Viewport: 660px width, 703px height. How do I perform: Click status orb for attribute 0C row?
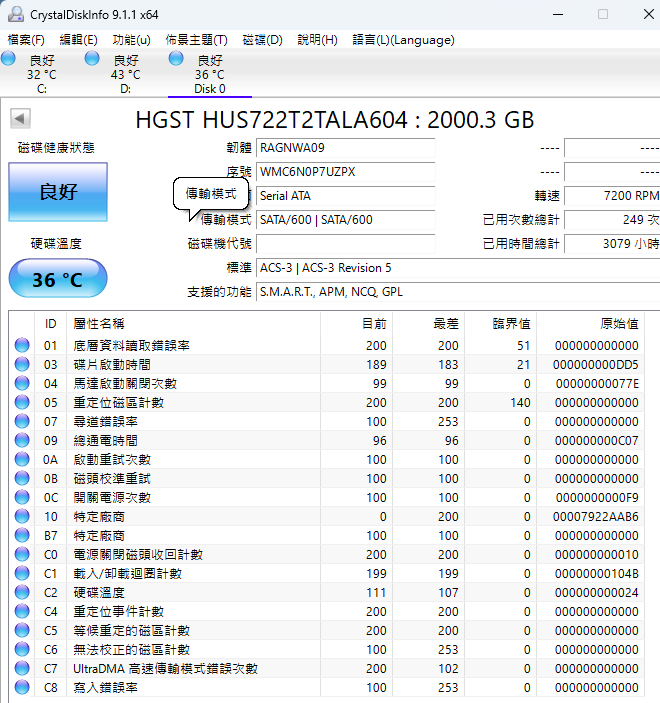pos(22,497)
